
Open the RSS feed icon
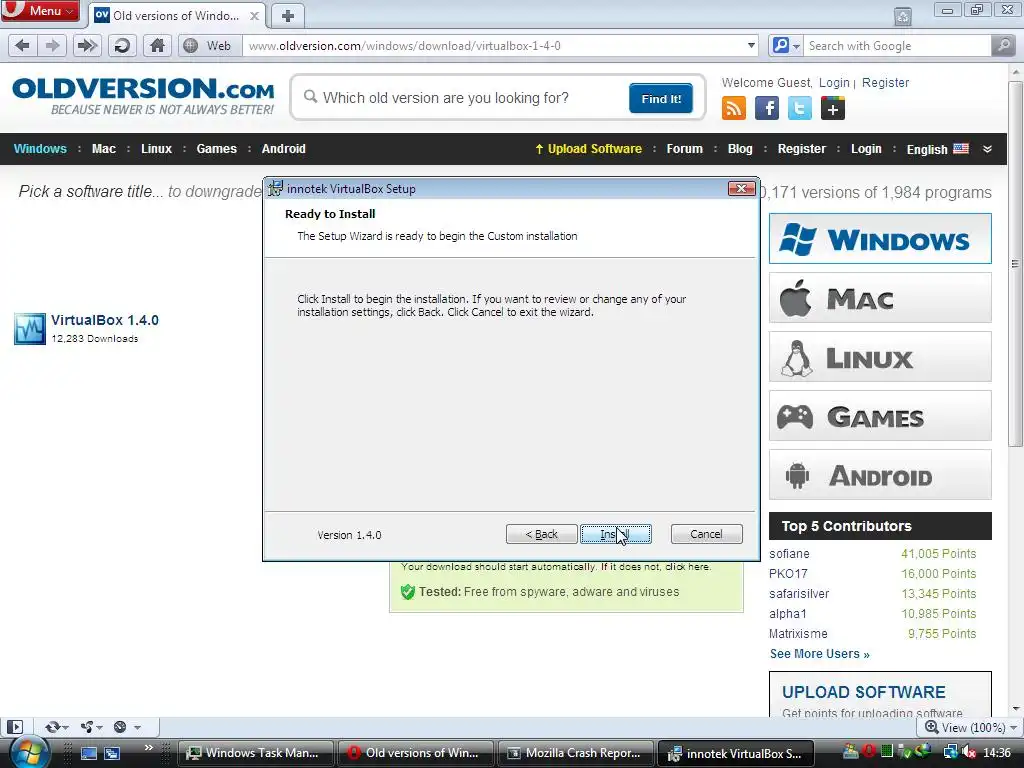(733, 108)
